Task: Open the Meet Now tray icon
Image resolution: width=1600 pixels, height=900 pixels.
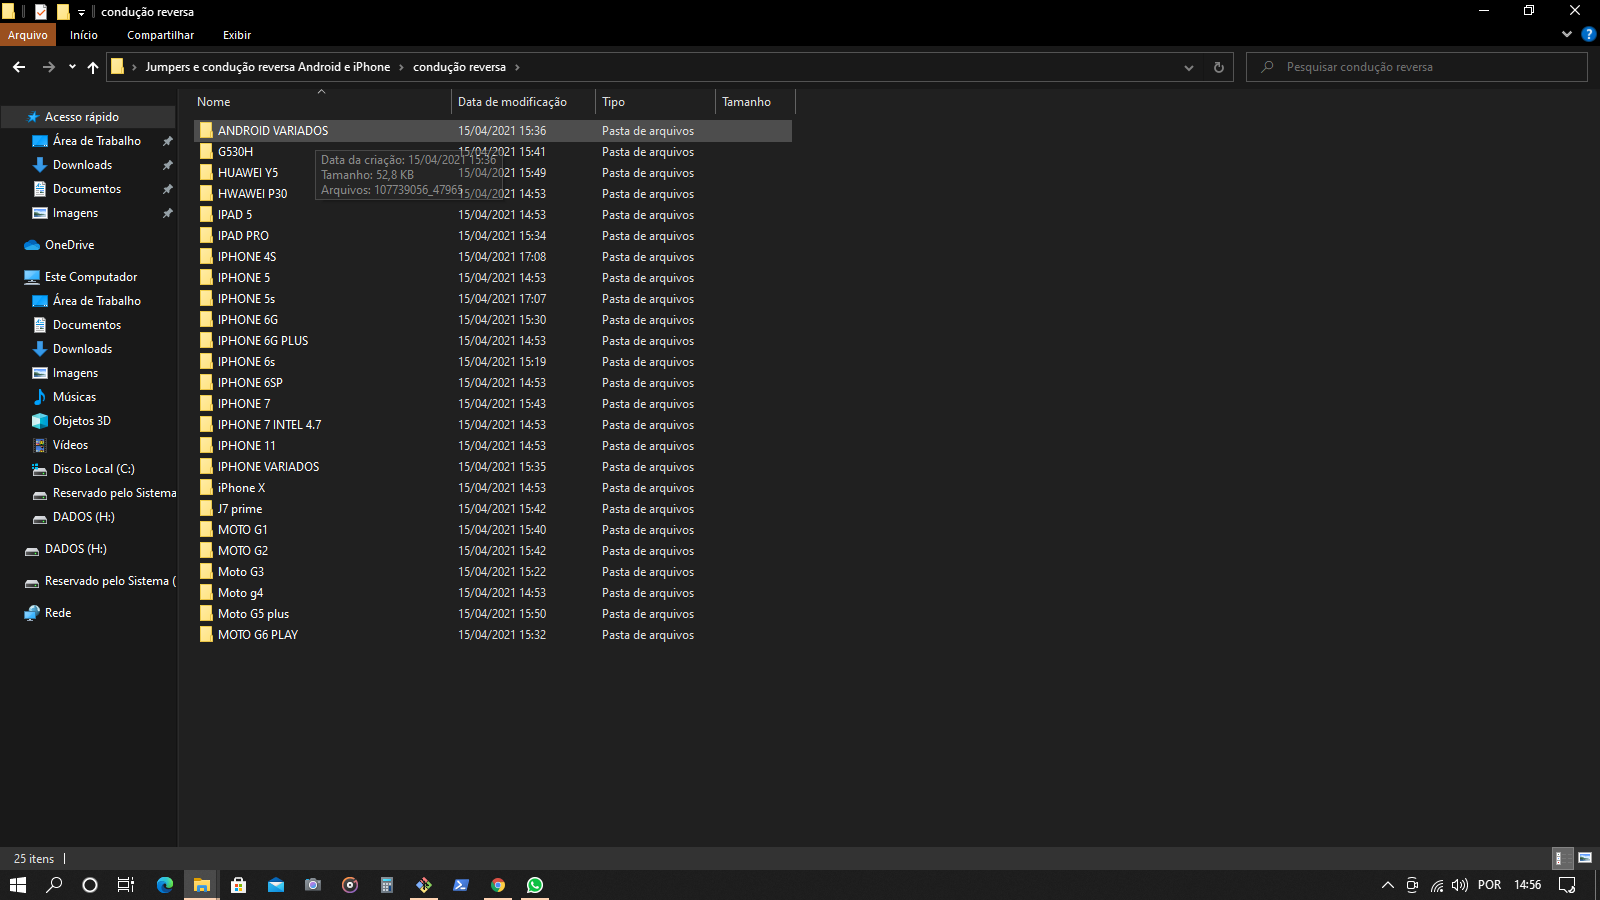Action: click(1412, 885)
